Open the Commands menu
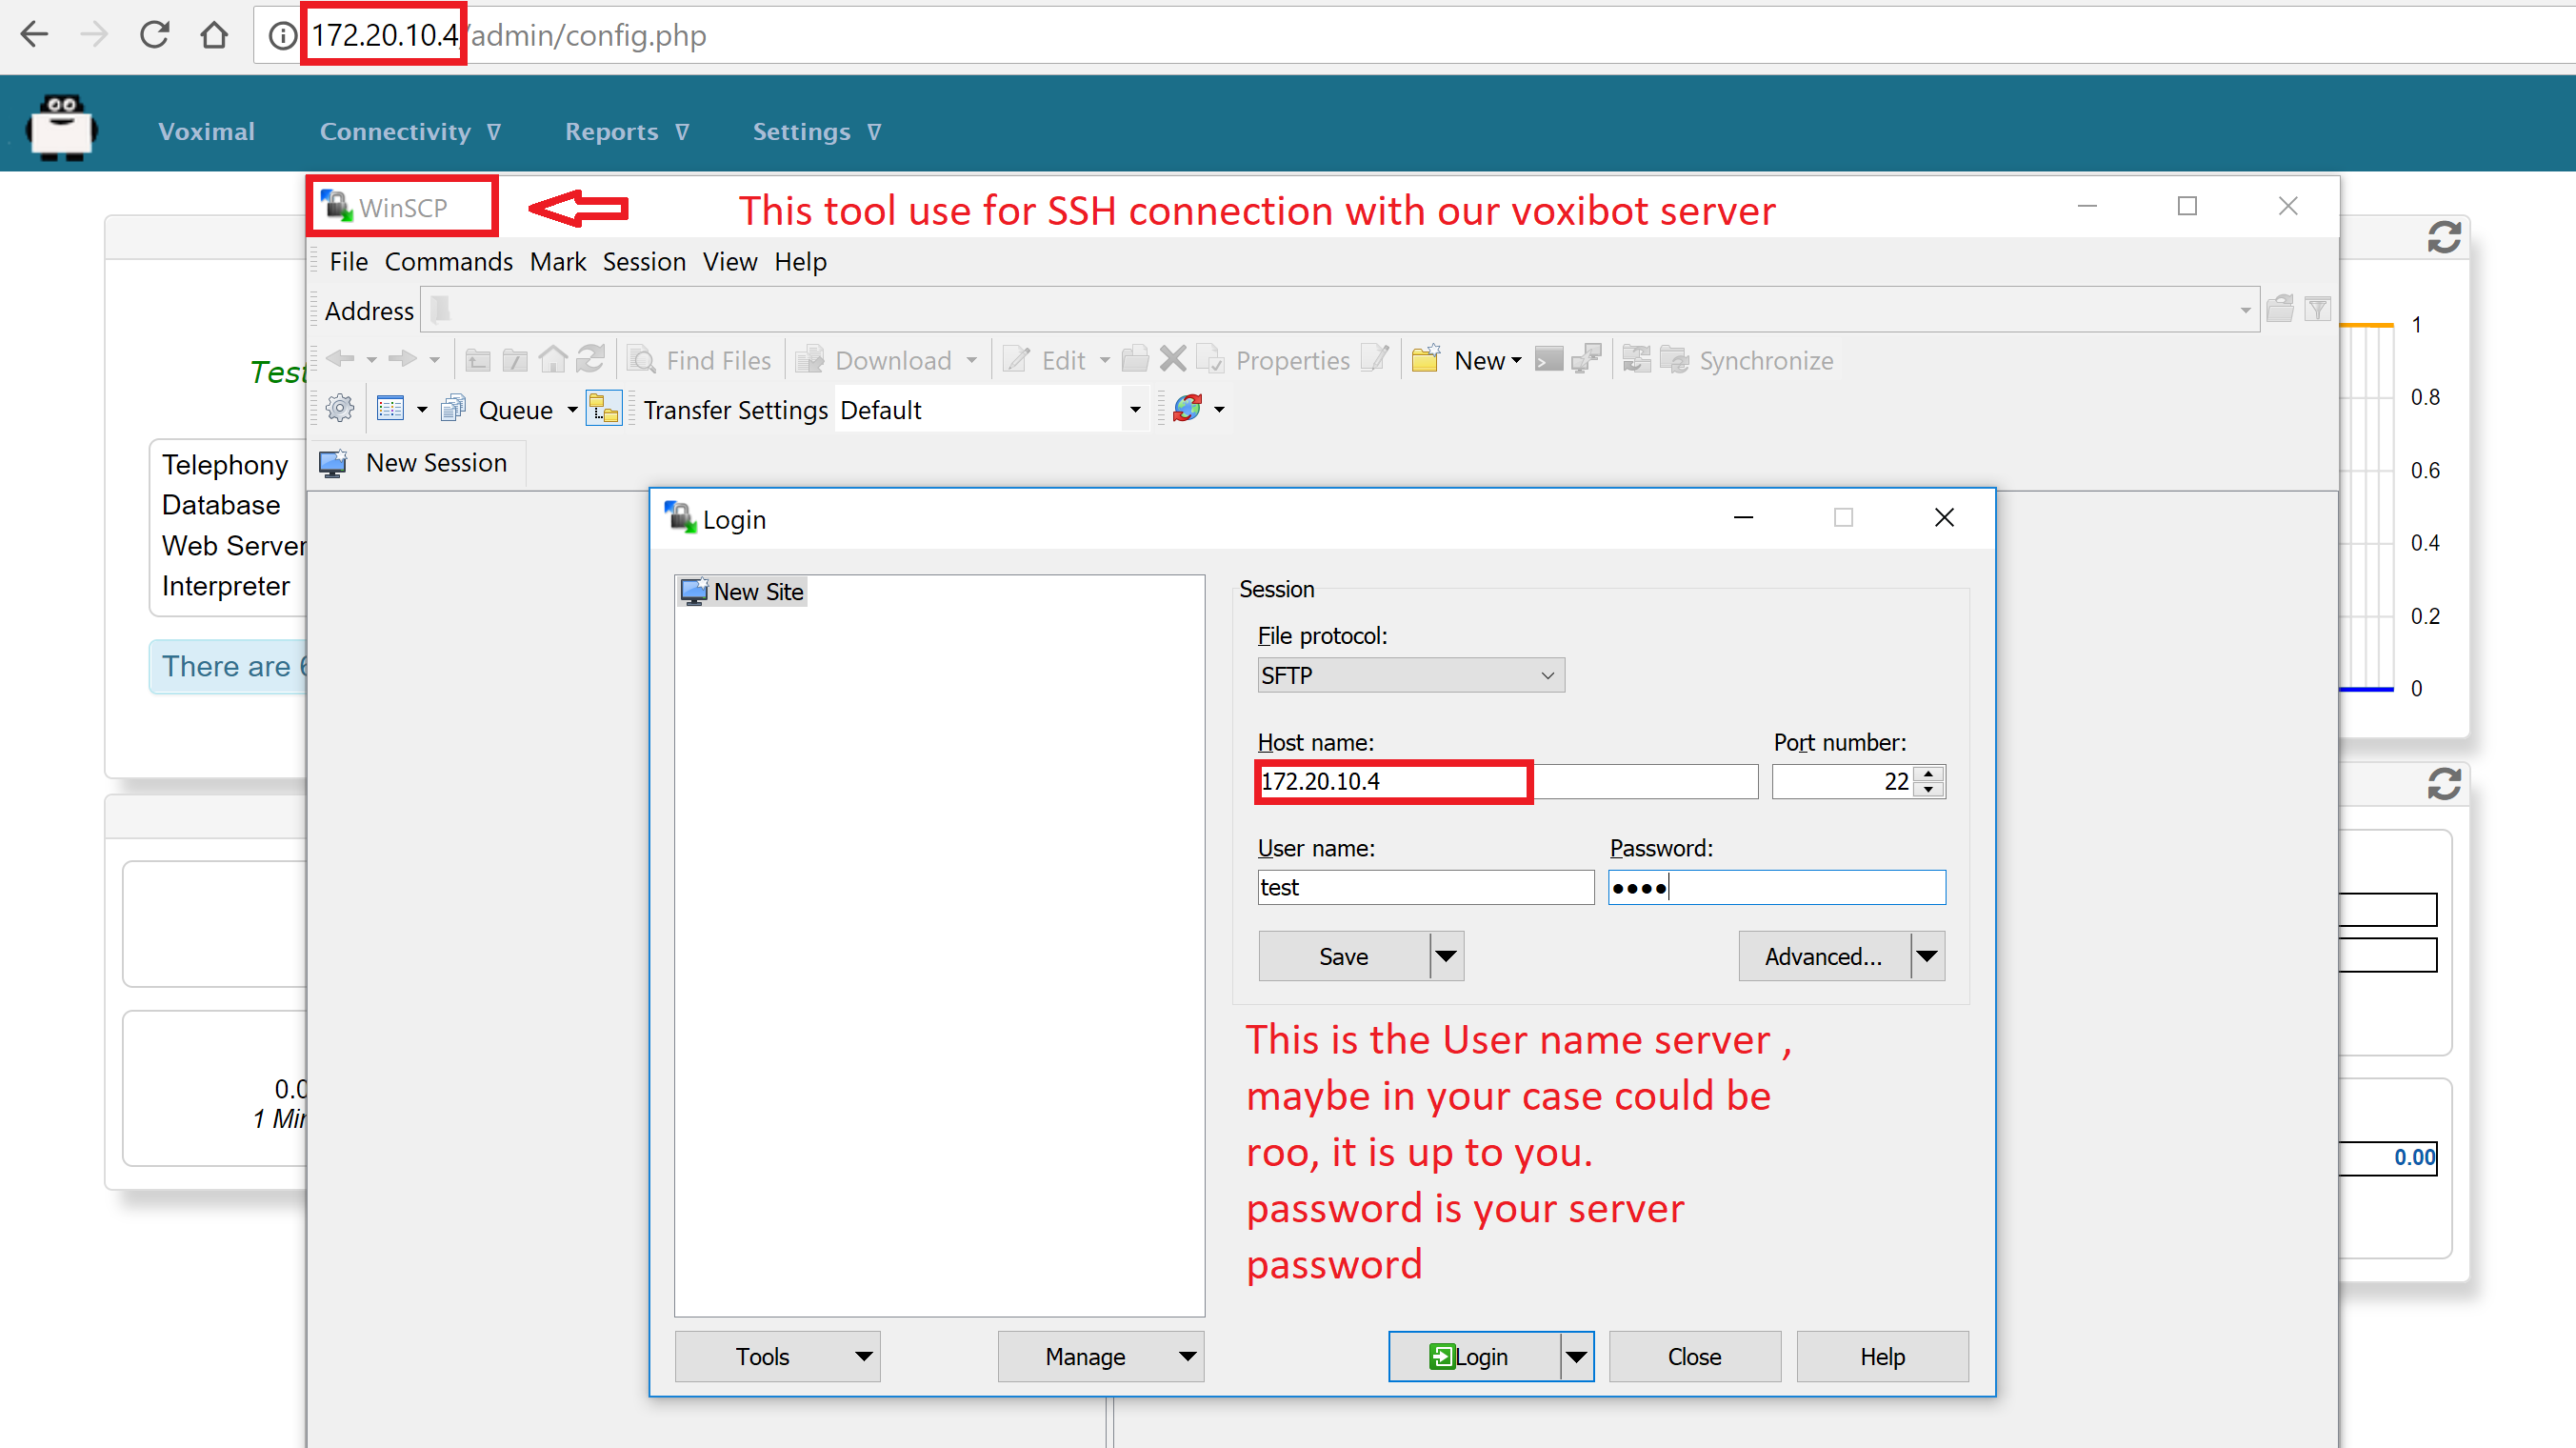 point(448,262)
